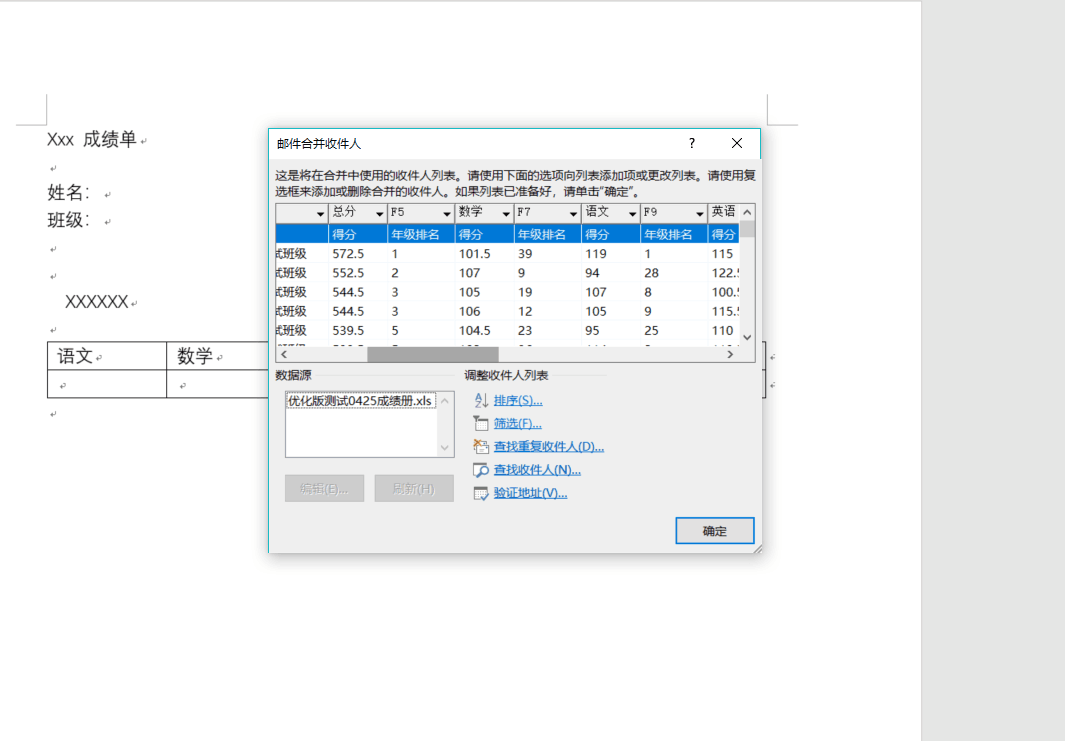Open help with the question mark icon
Screen dimensions: 1065x741
[691, 143]
